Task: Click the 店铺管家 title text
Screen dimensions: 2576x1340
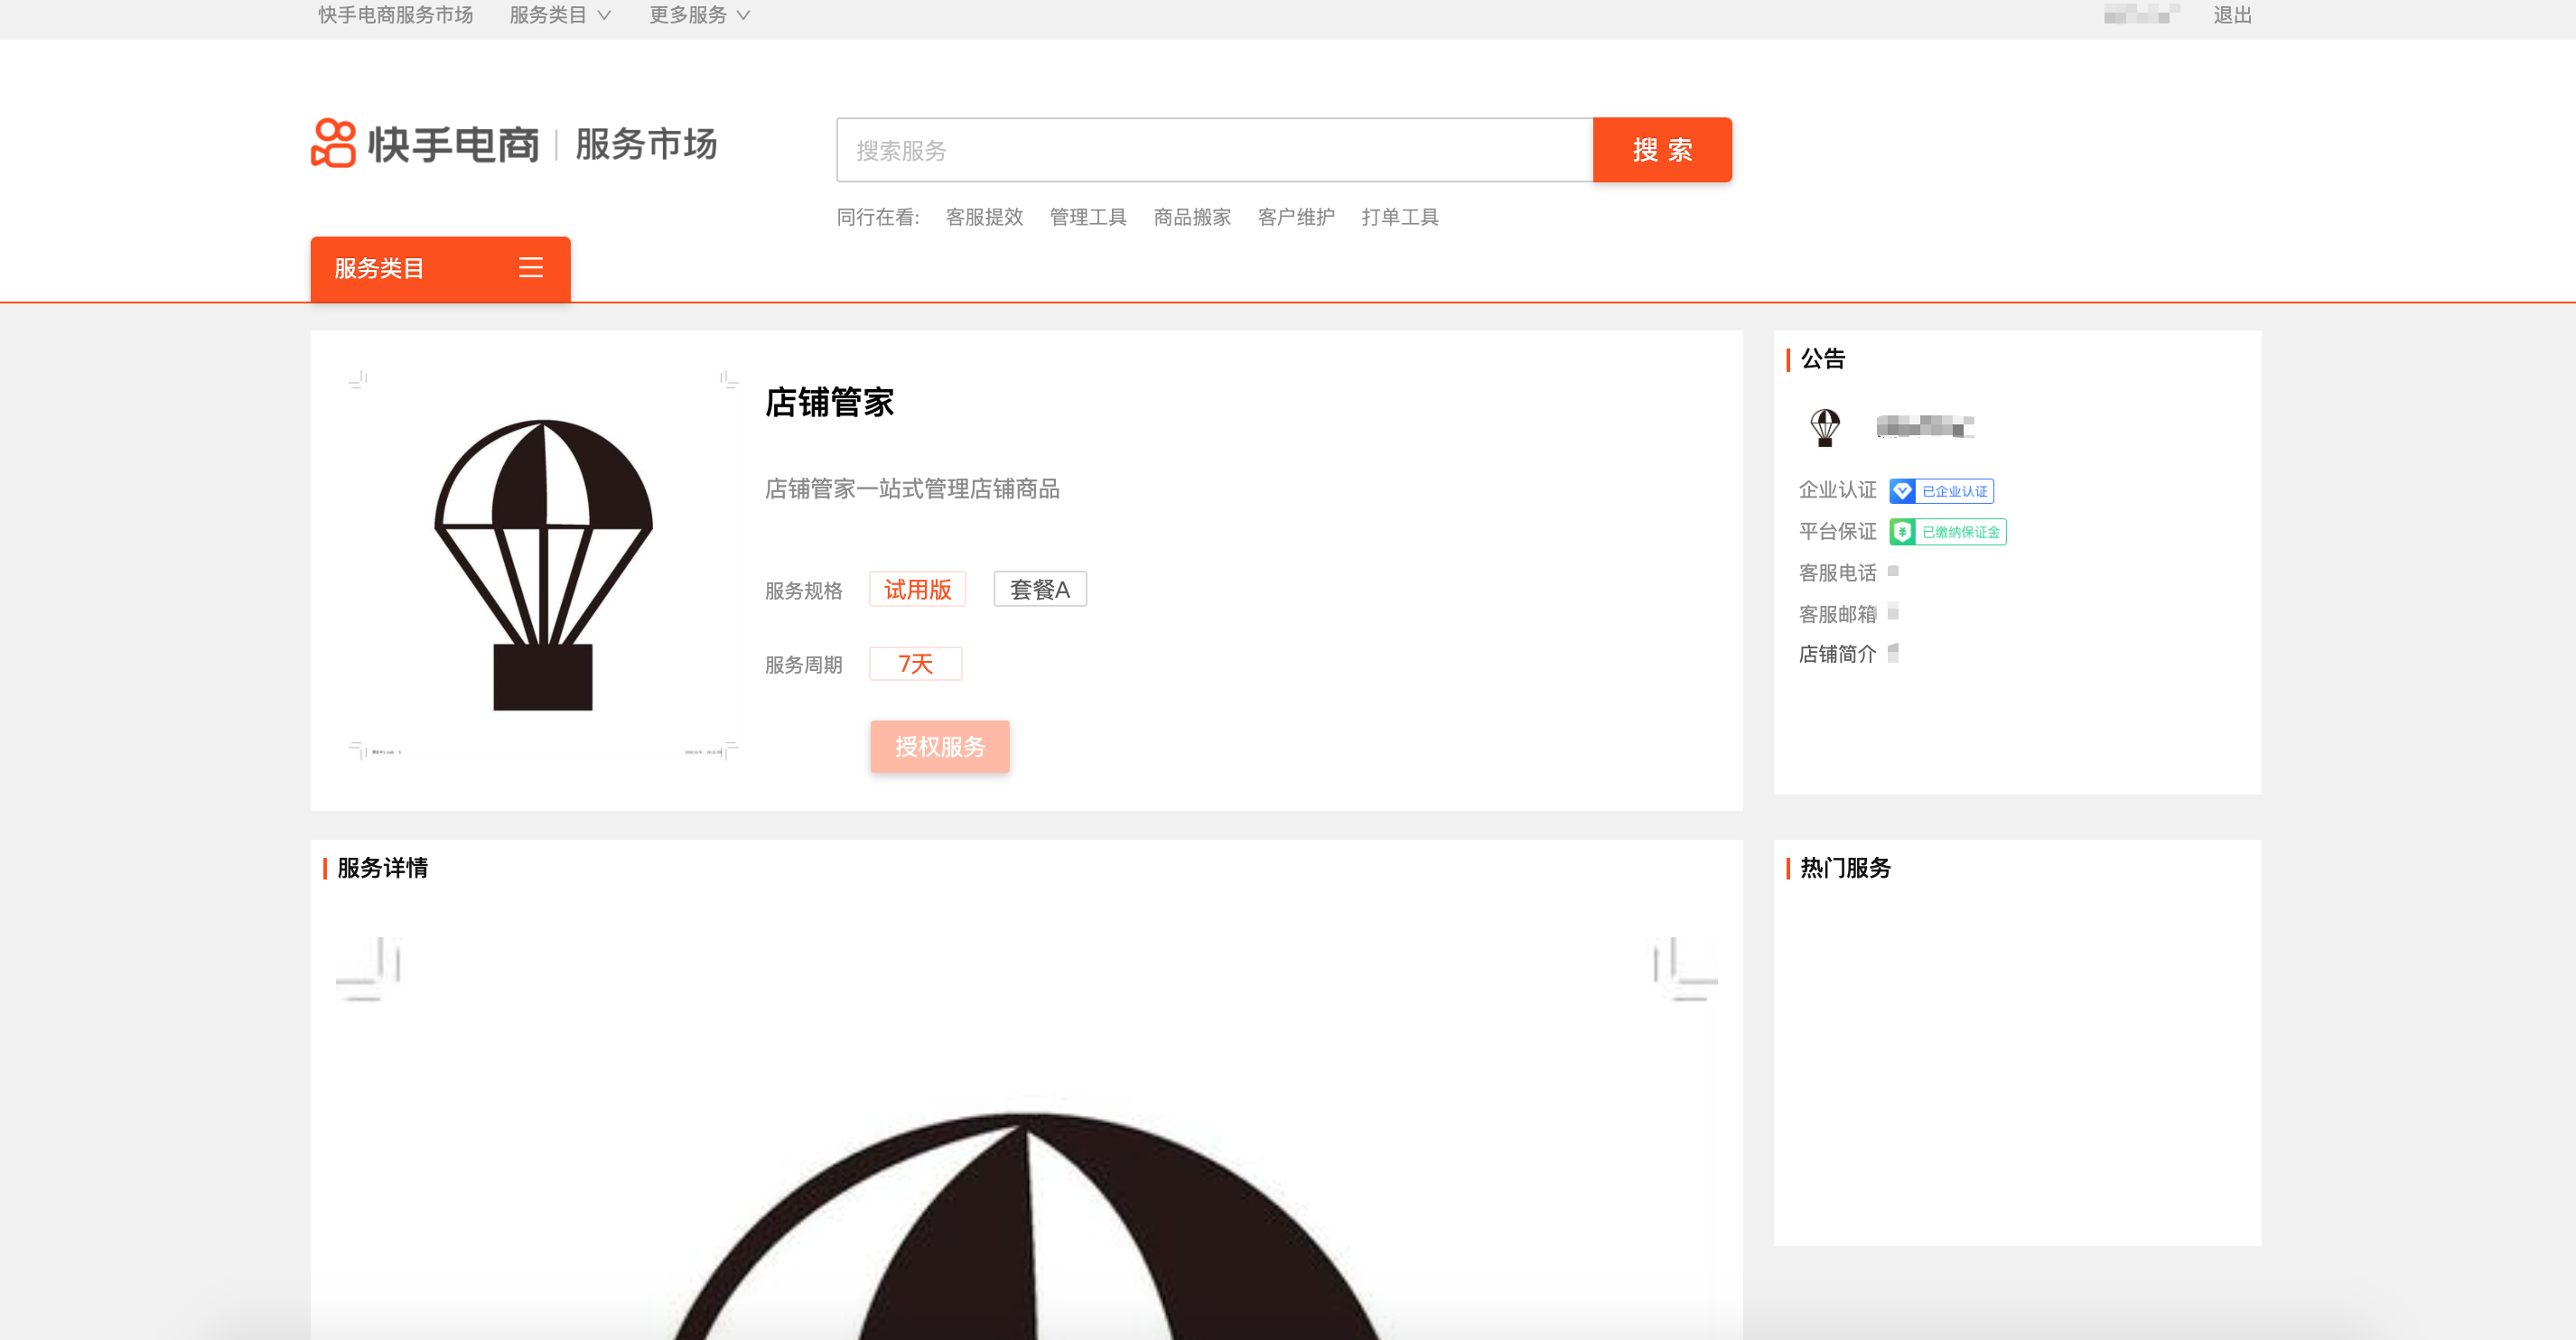Action: [830, 402]
